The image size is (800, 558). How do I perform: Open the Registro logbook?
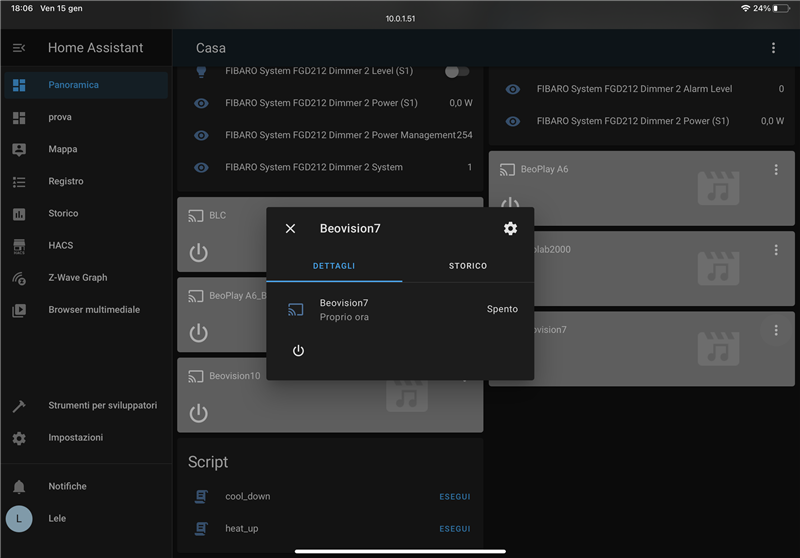66,181
